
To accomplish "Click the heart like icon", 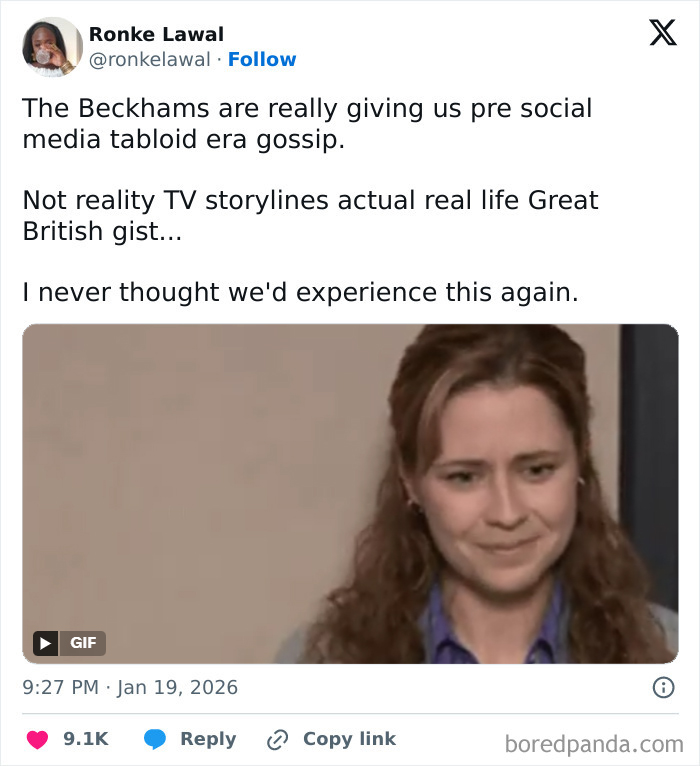I will tap(38, 739).
